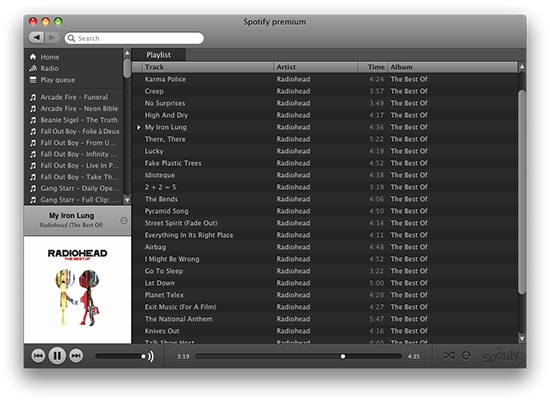550x401 pixels.
Task: Select the Go To Sleep track
Action: point(325,271)
